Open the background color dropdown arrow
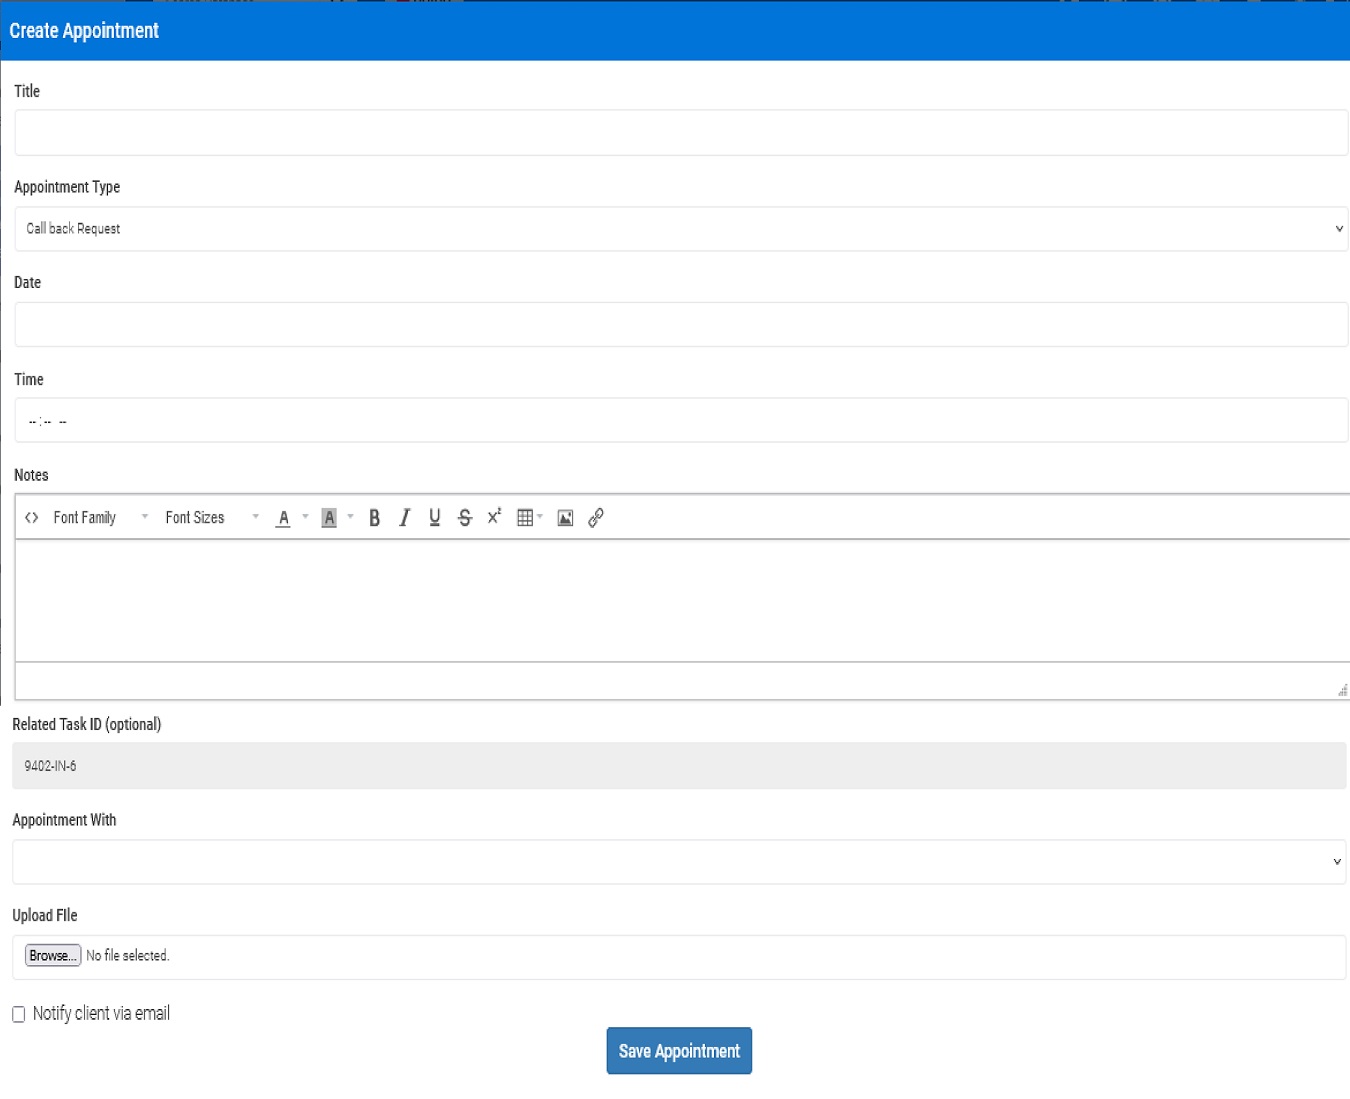Screen dimensions: 1350x1099 [350, 517]
